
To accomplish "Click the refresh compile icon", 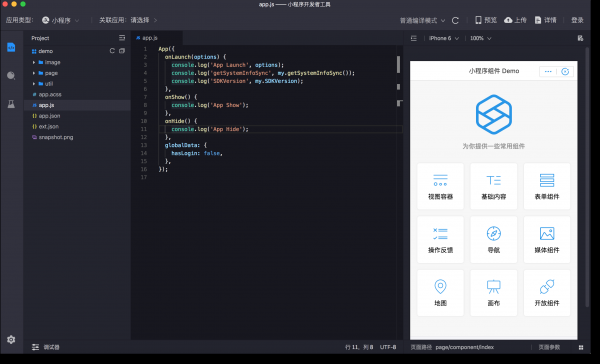I will coord(455,20).
